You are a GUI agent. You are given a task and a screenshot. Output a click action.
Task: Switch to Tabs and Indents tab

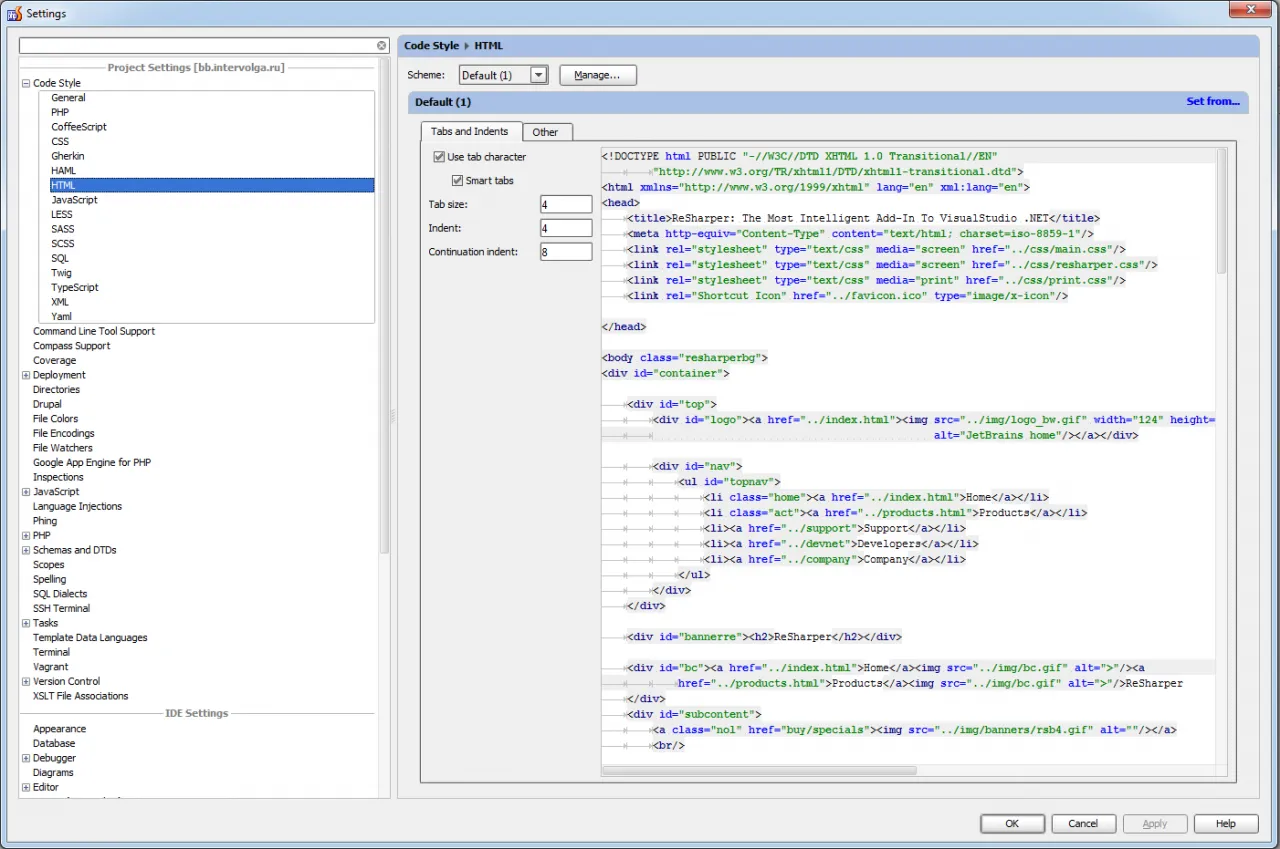[470, 131]
